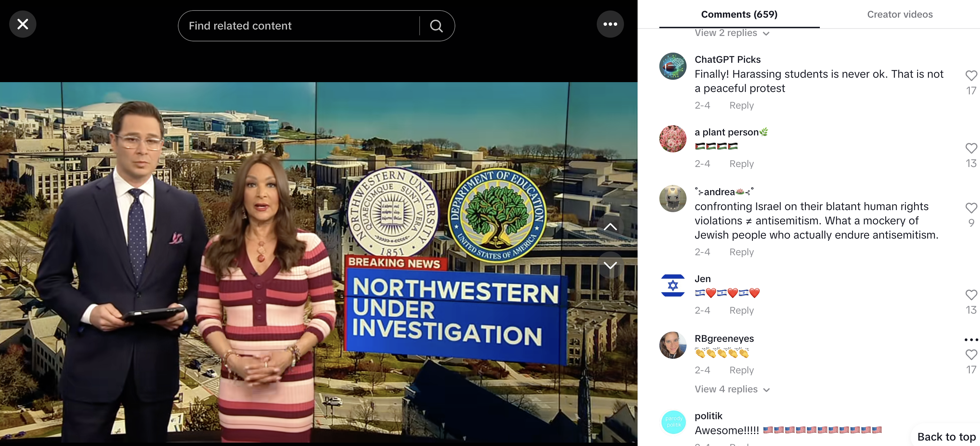
Task: Open Jen's Israeli flag avatar
Action: click(673, 286)
